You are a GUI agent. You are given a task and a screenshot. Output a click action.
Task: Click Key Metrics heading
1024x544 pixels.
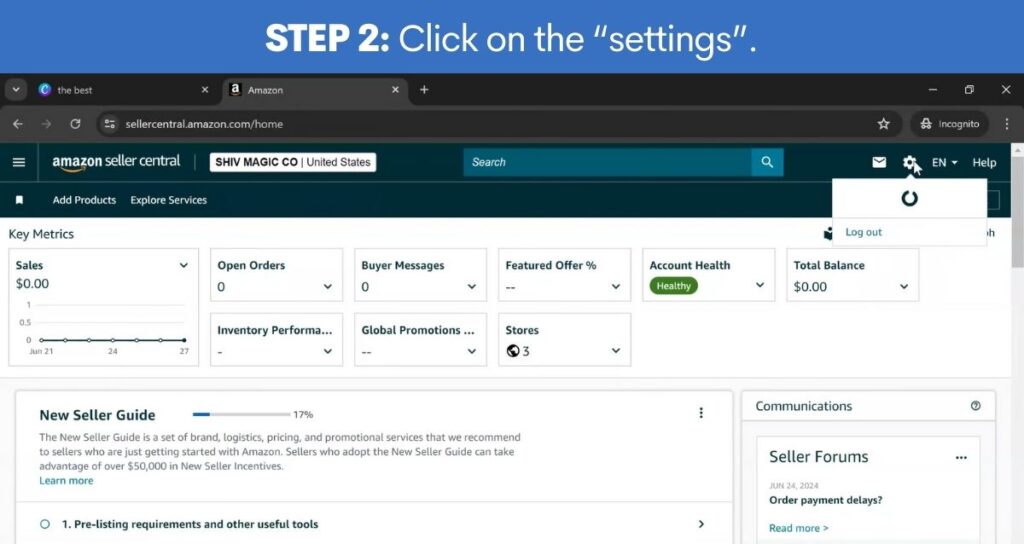click(x=41, y=234)
